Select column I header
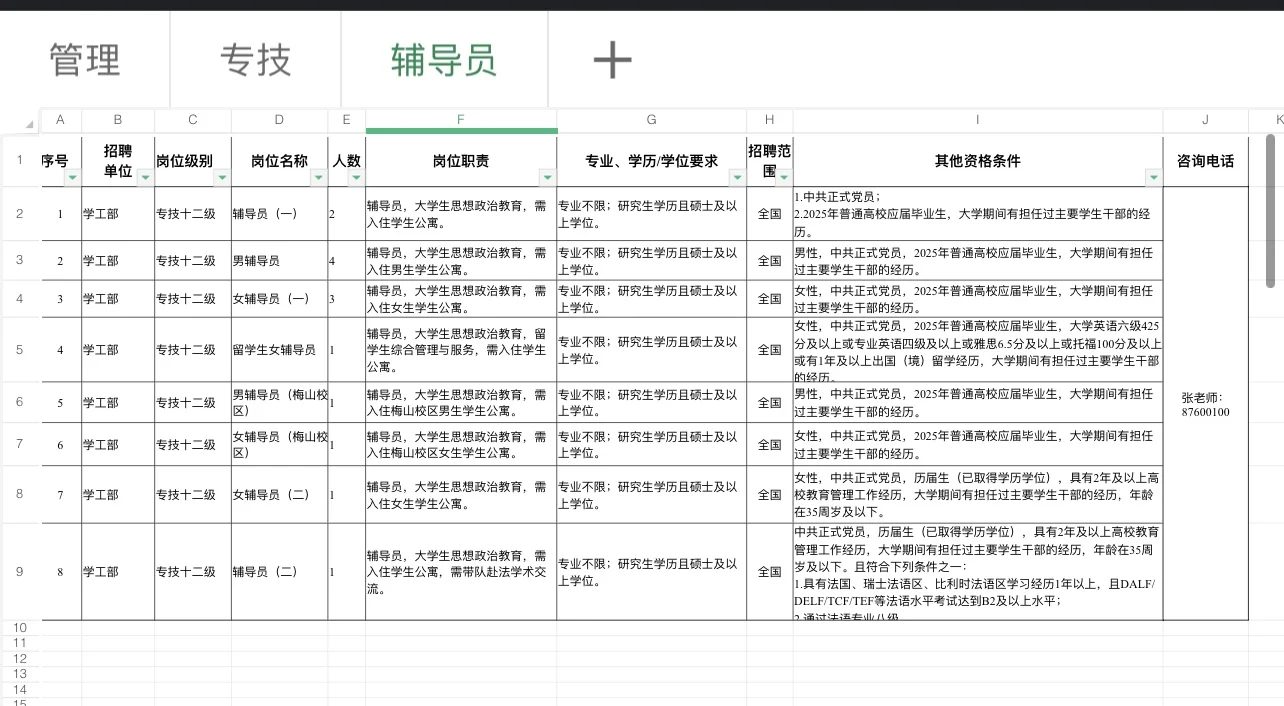This screenshot has width=1284, height=706. (978, 120)
